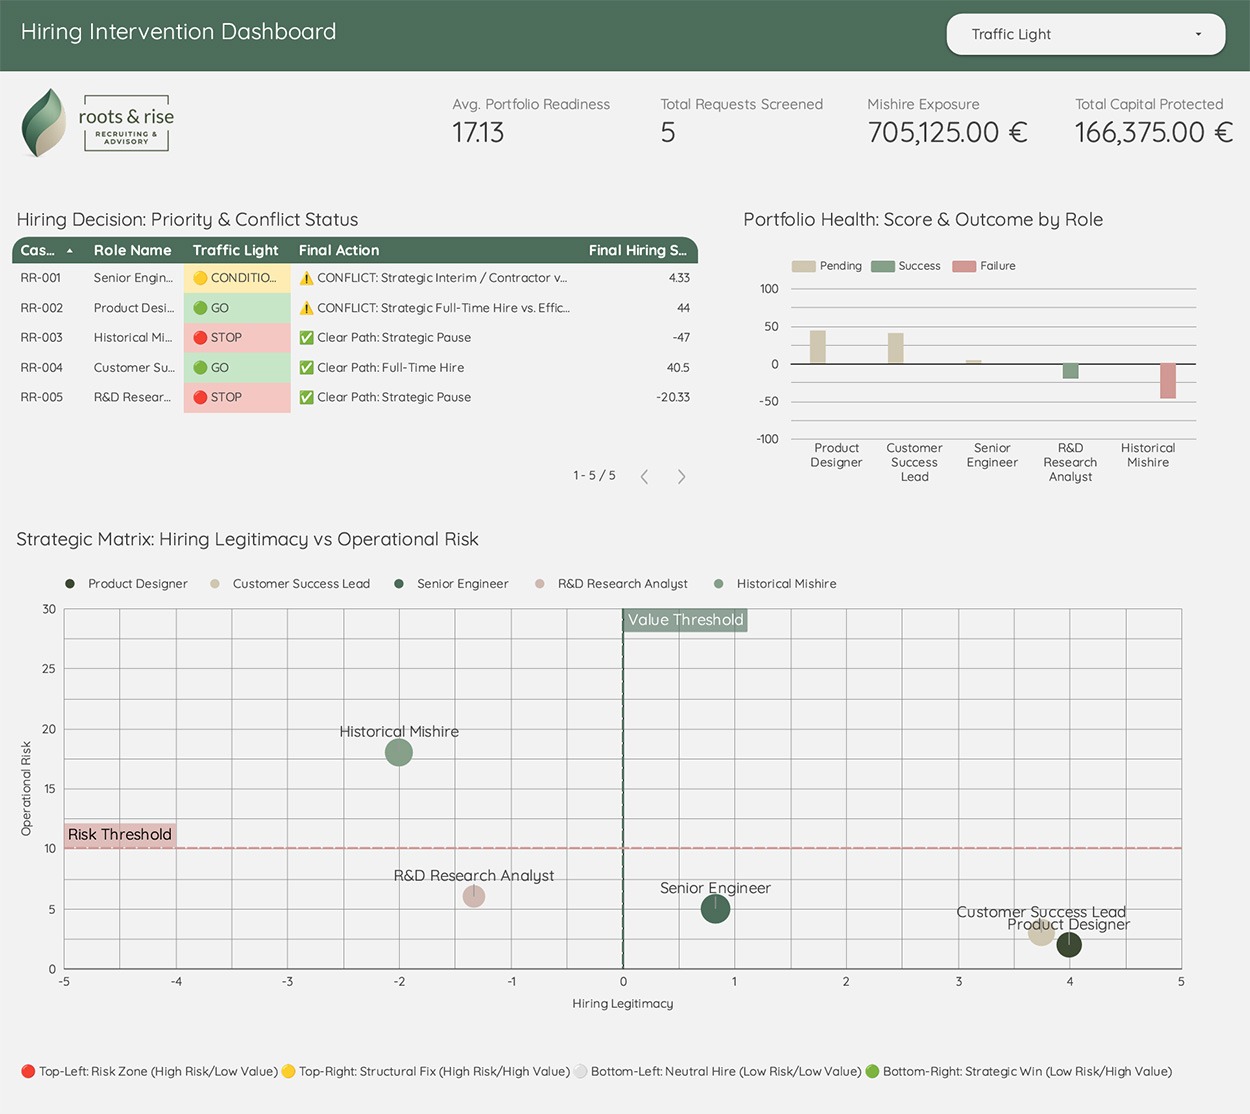Click the warning icon in RR-001 row

coord(306,278)
